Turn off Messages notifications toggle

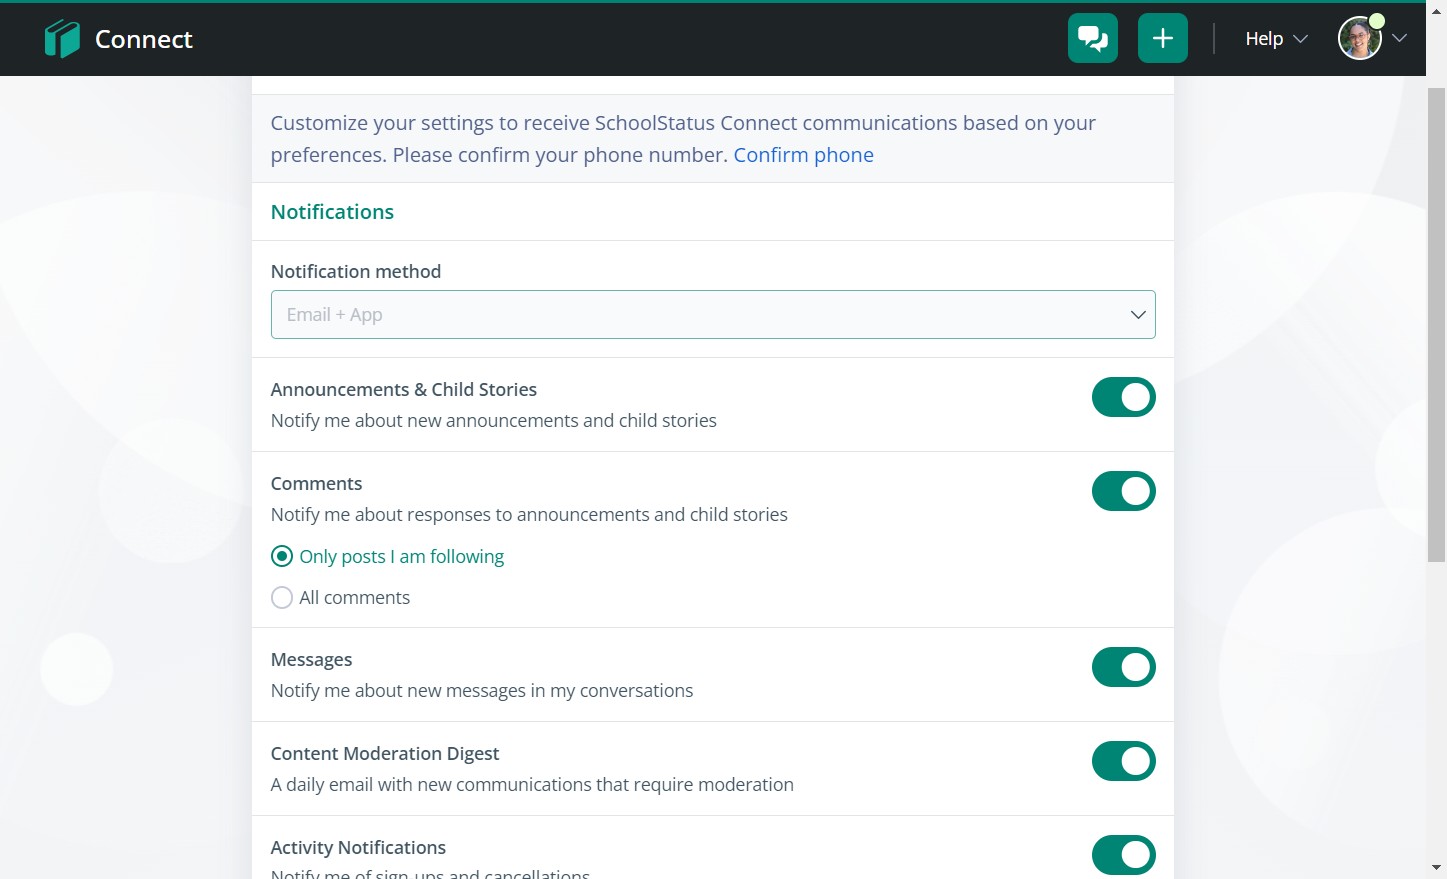point(1123,667)
